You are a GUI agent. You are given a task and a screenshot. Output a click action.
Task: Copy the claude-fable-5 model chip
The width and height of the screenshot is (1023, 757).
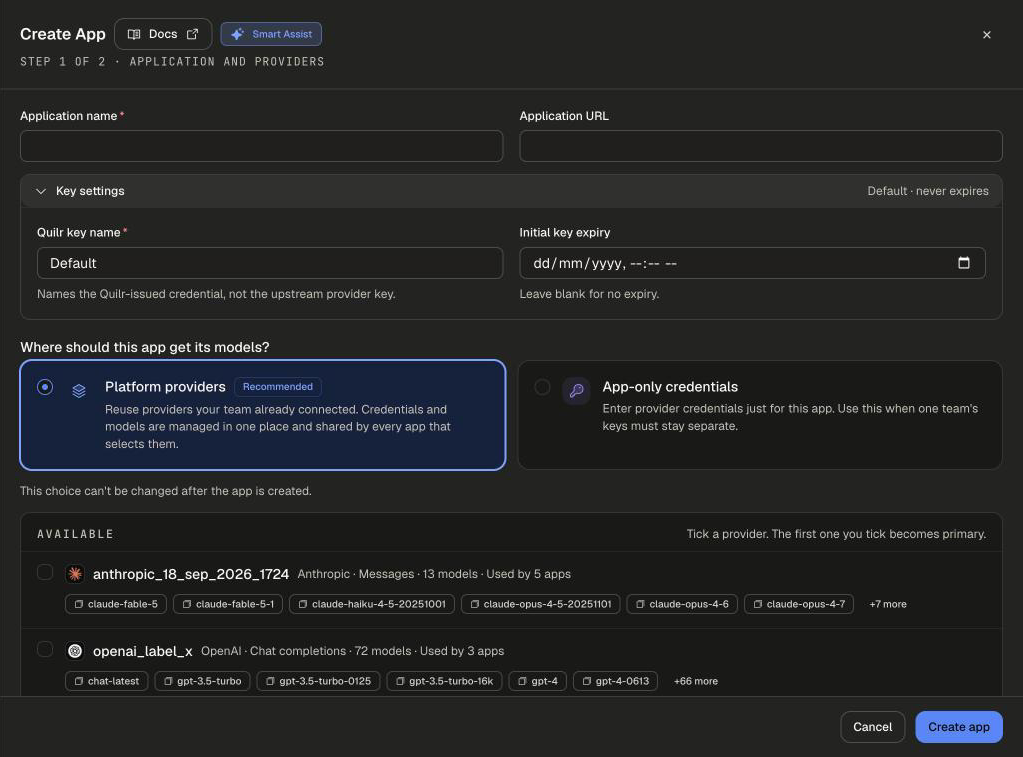[116, 604]
